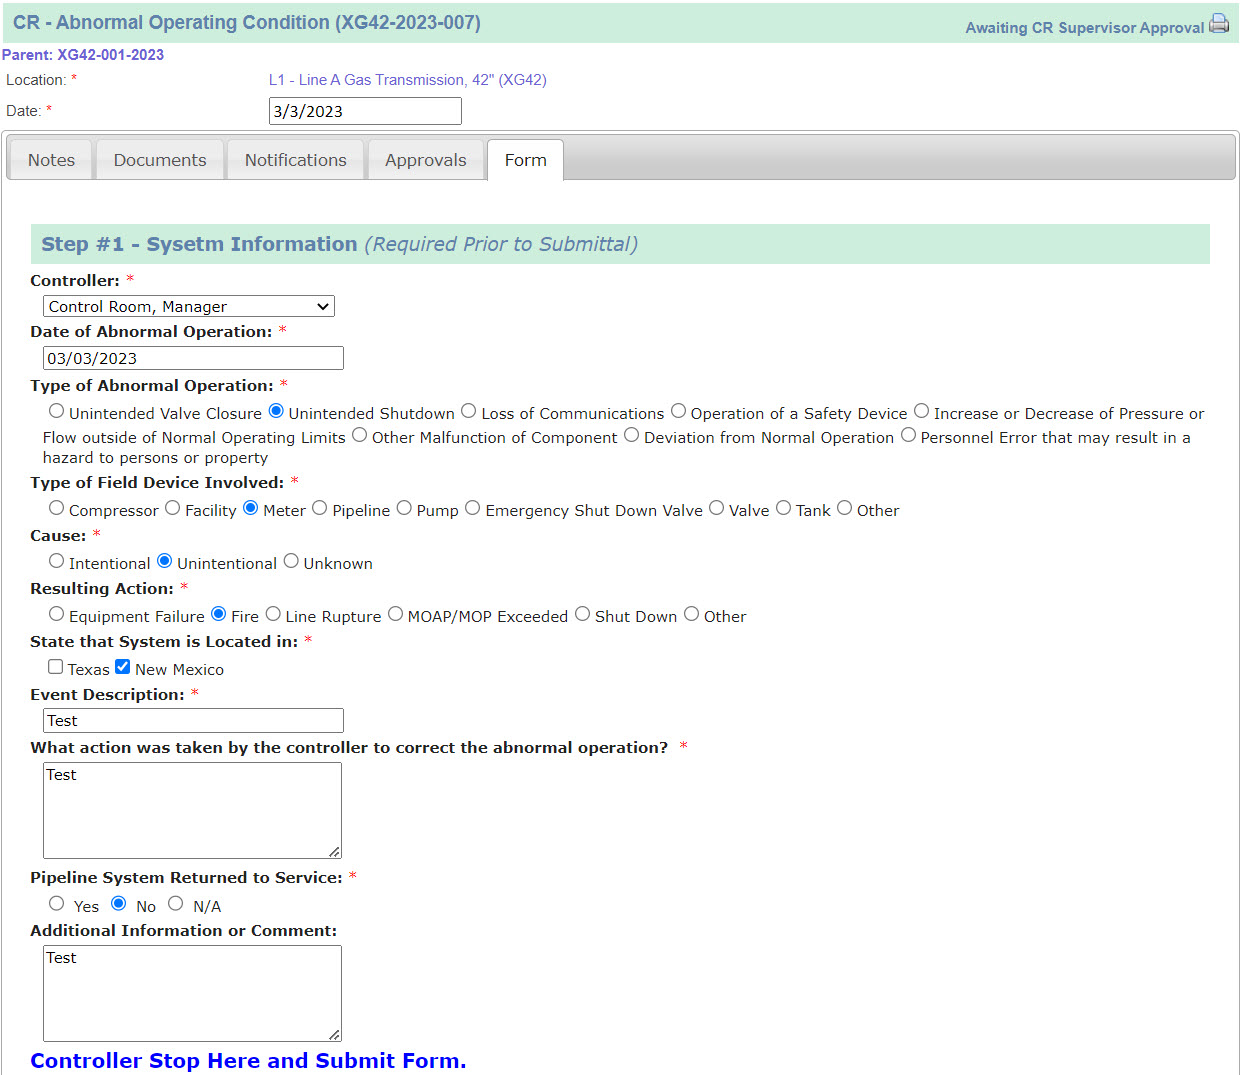
Task: Select MOAP/MOP Exceeded option
Action: tap(395, 614)
